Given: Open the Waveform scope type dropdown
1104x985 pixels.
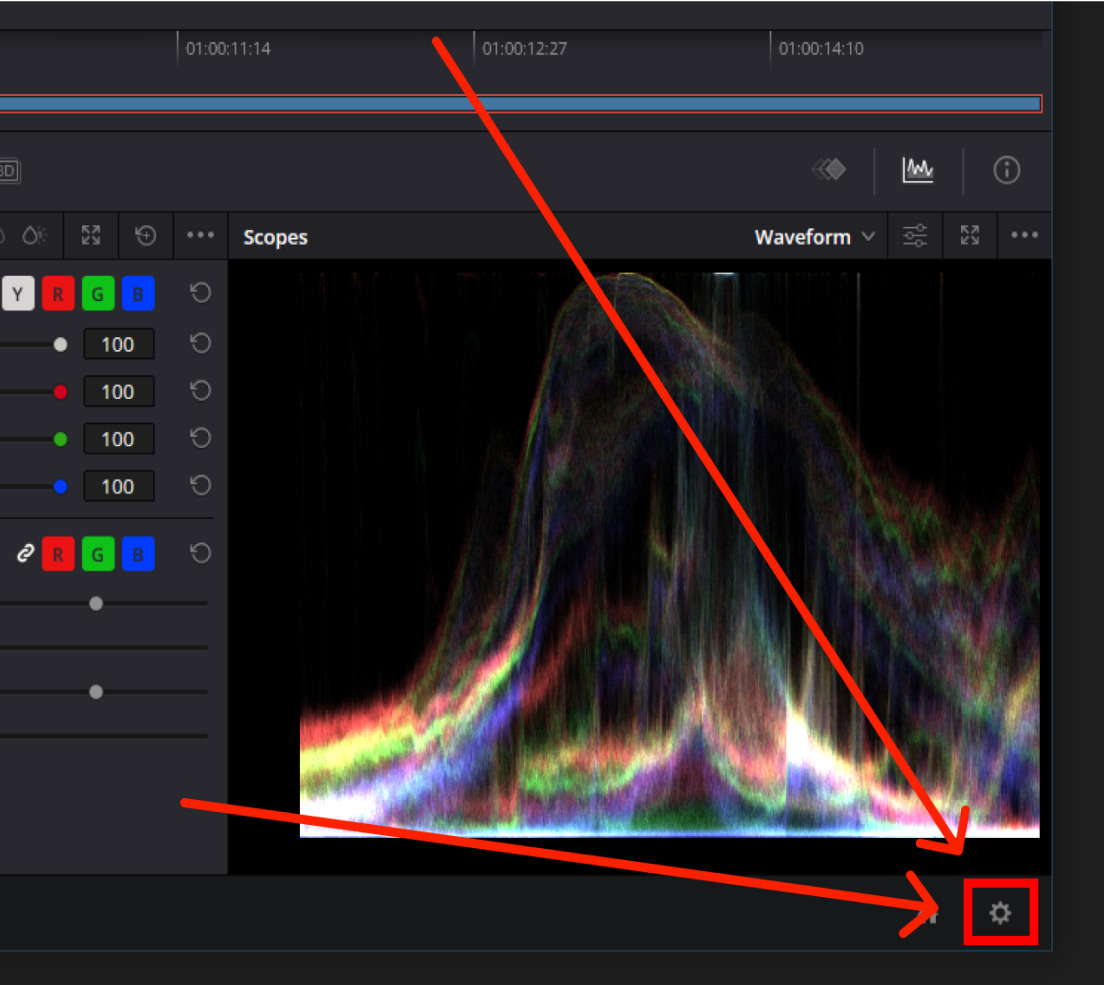Looking at the screenshot, I should point(814,237).
